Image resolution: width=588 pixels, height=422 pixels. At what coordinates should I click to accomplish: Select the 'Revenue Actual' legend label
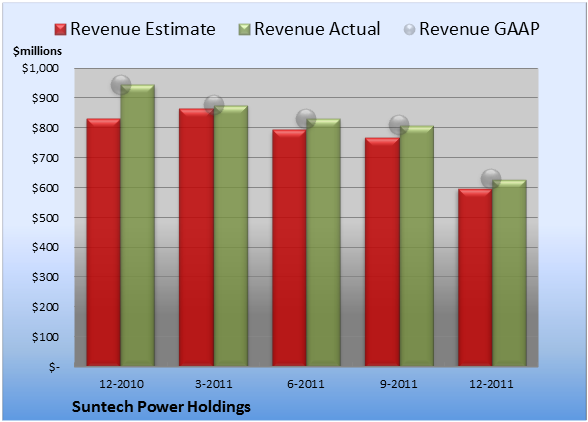[x=317, y=29]
